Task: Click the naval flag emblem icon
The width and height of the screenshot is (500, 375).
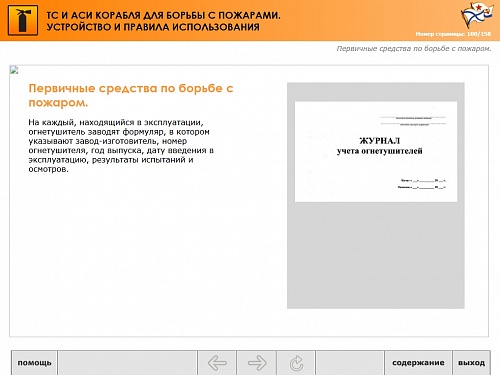Action: pyautogui.click(x=476, y=15)
